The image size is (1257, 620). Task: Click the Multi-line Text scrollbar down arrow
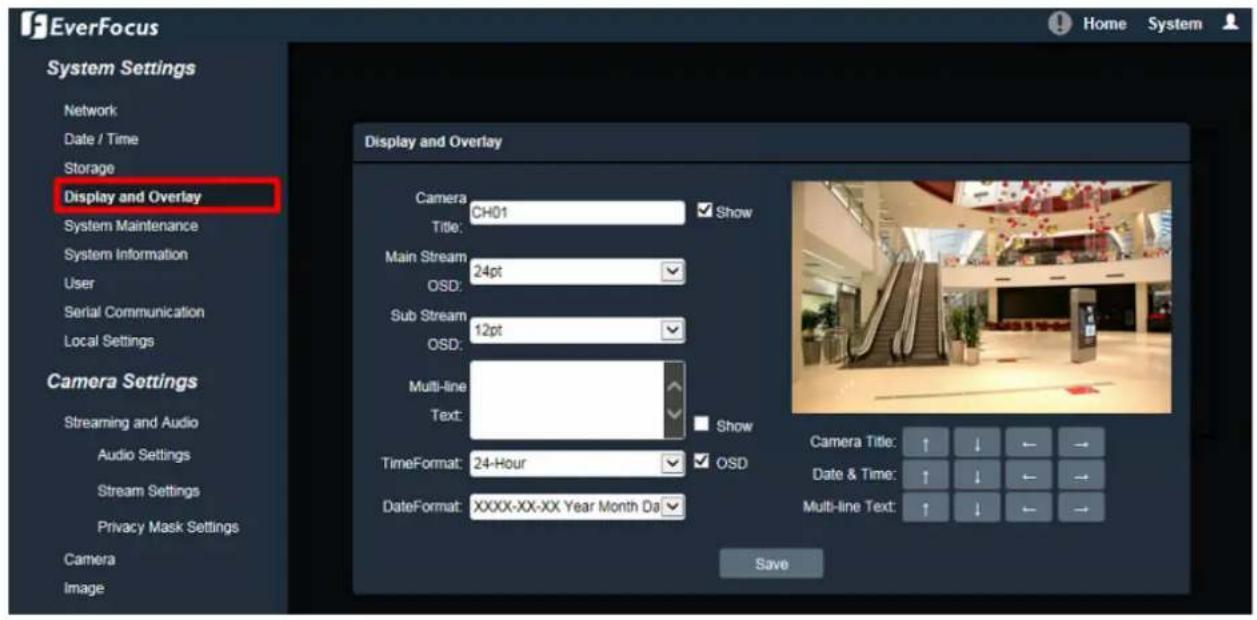point(674,413)
